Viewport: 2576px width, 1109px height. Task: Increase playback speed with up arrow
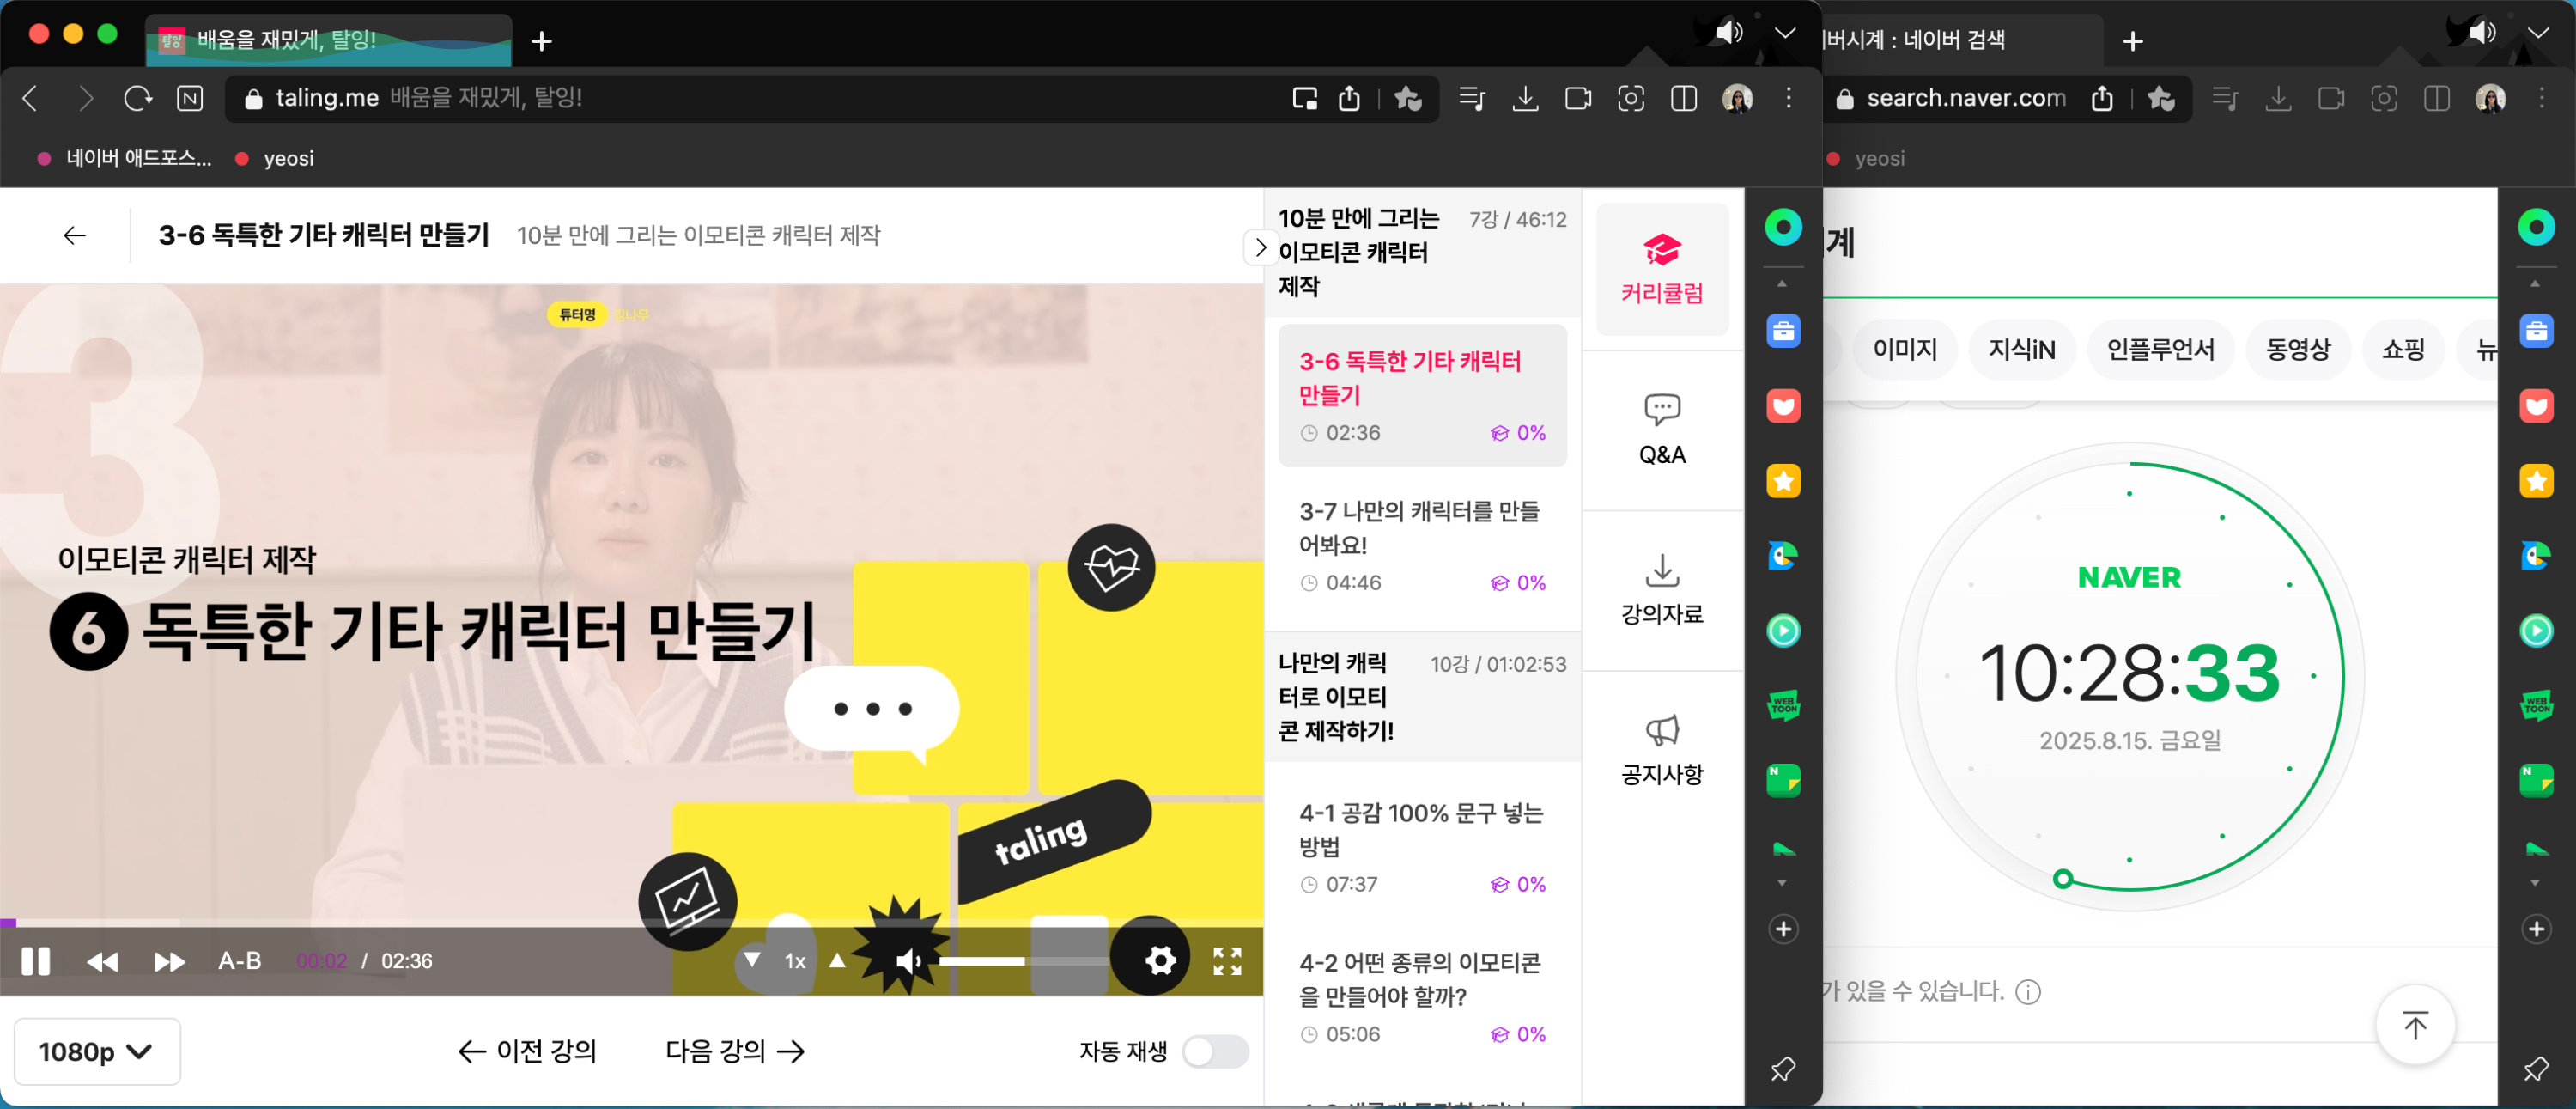[x=838, y=960]
